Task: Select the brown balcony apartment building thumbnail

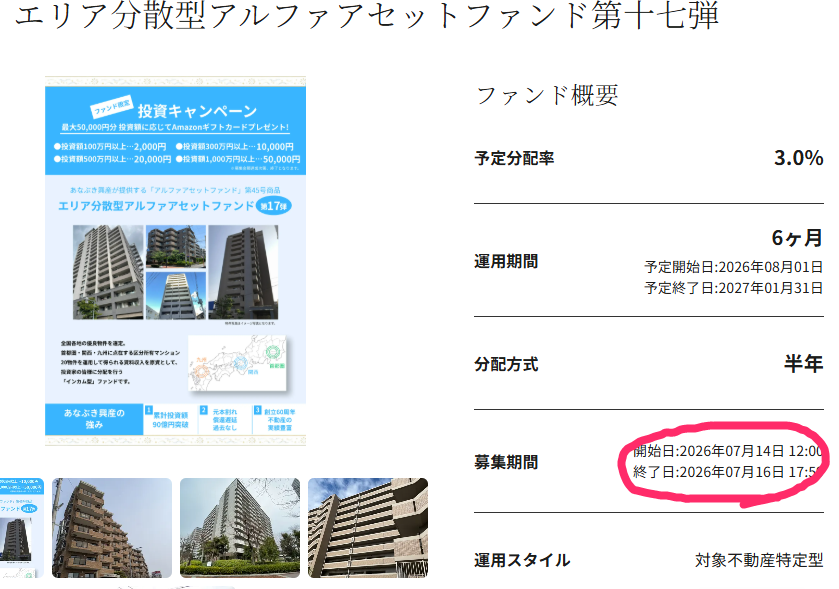Action: (112, 528)
